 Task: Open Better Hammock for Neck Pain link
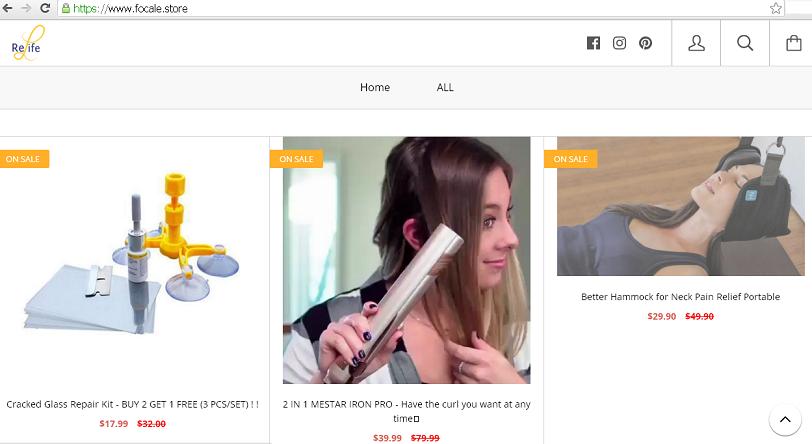680,296
